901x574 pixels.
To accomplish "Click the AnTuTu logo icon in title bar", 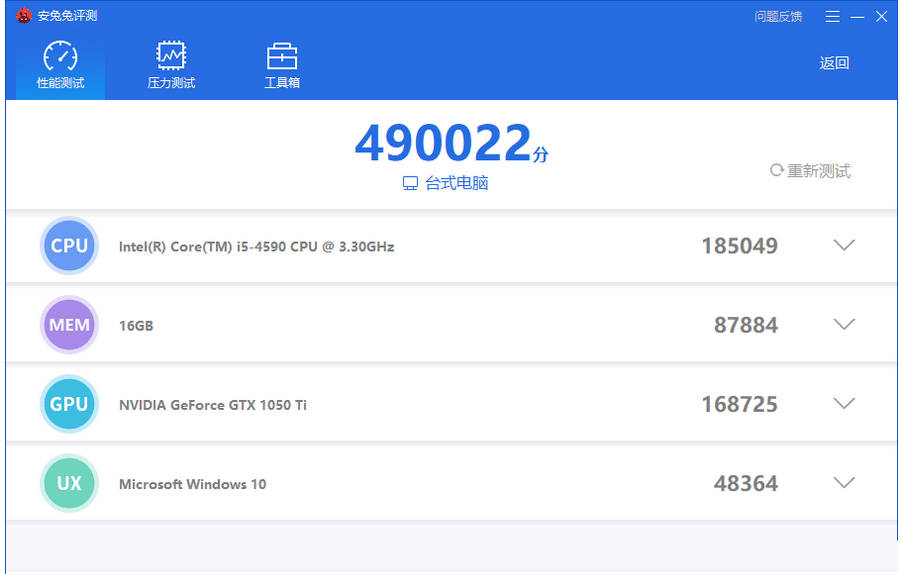I will tap(24, 16).
